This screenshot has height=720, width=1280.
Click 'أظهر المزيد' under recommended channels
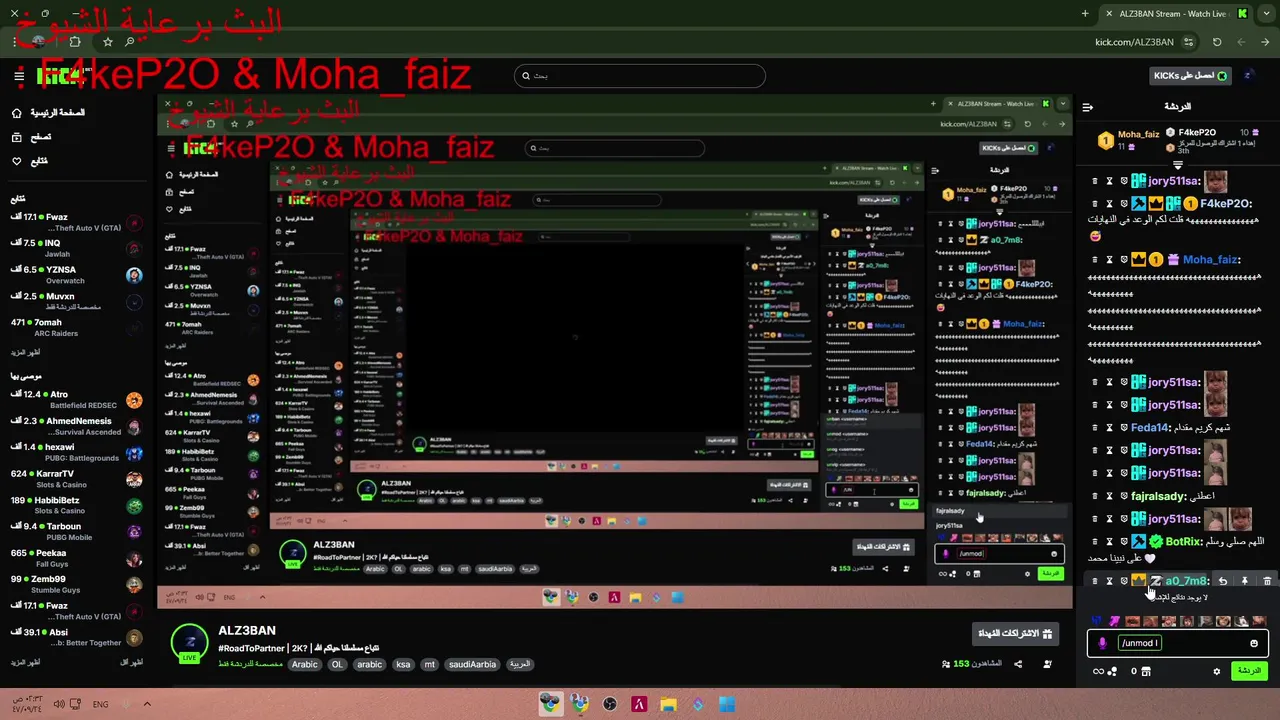(26, 662)
